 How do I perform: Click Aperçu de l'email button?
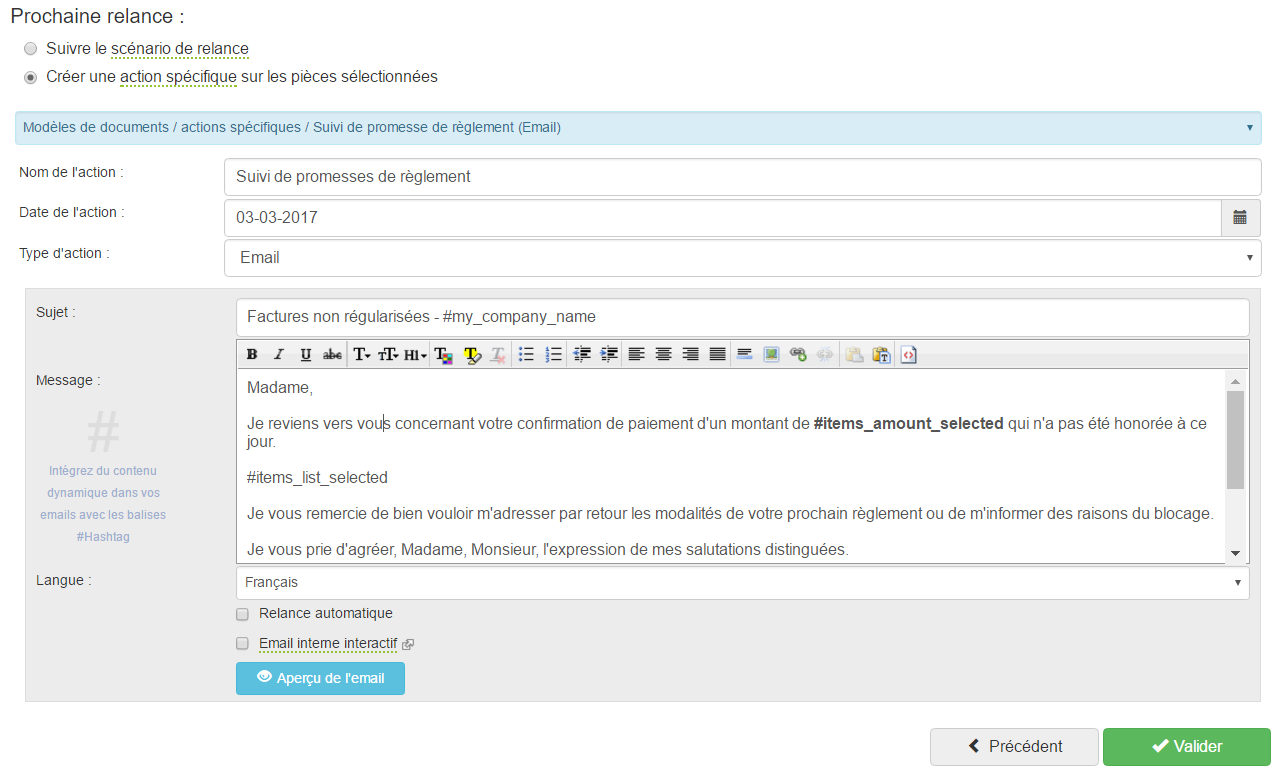tap(320, 678)
